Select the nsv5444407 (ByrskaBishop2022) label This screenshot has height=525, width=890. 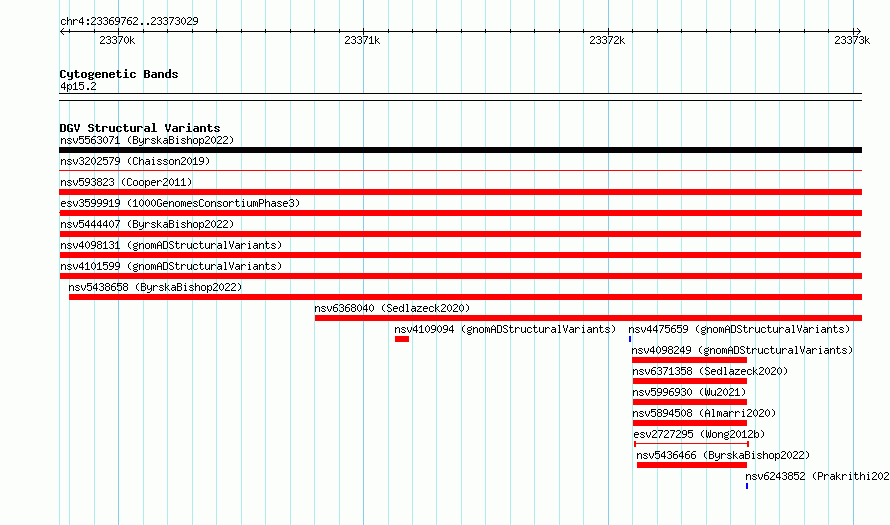point(147,224)
